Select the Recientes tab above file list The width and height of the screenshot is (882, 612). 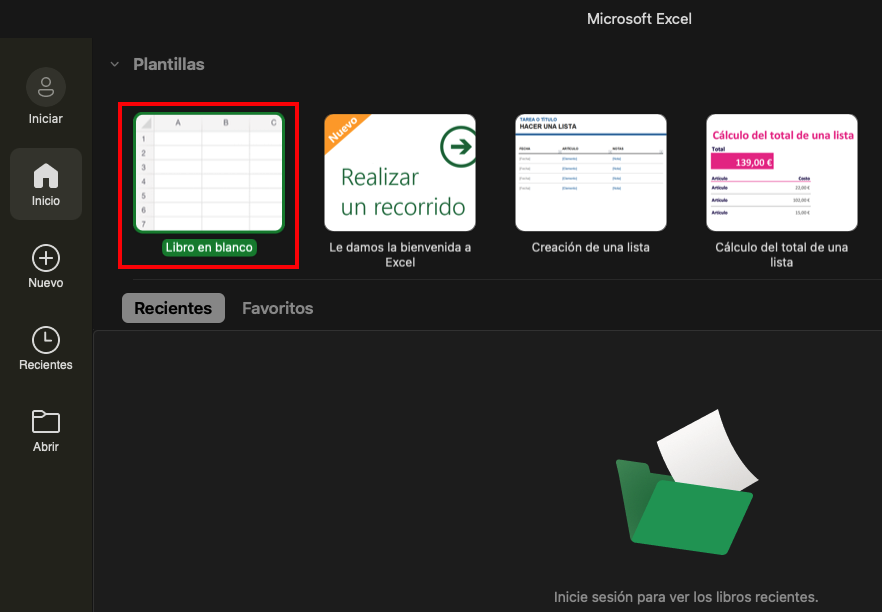(173, 308)
